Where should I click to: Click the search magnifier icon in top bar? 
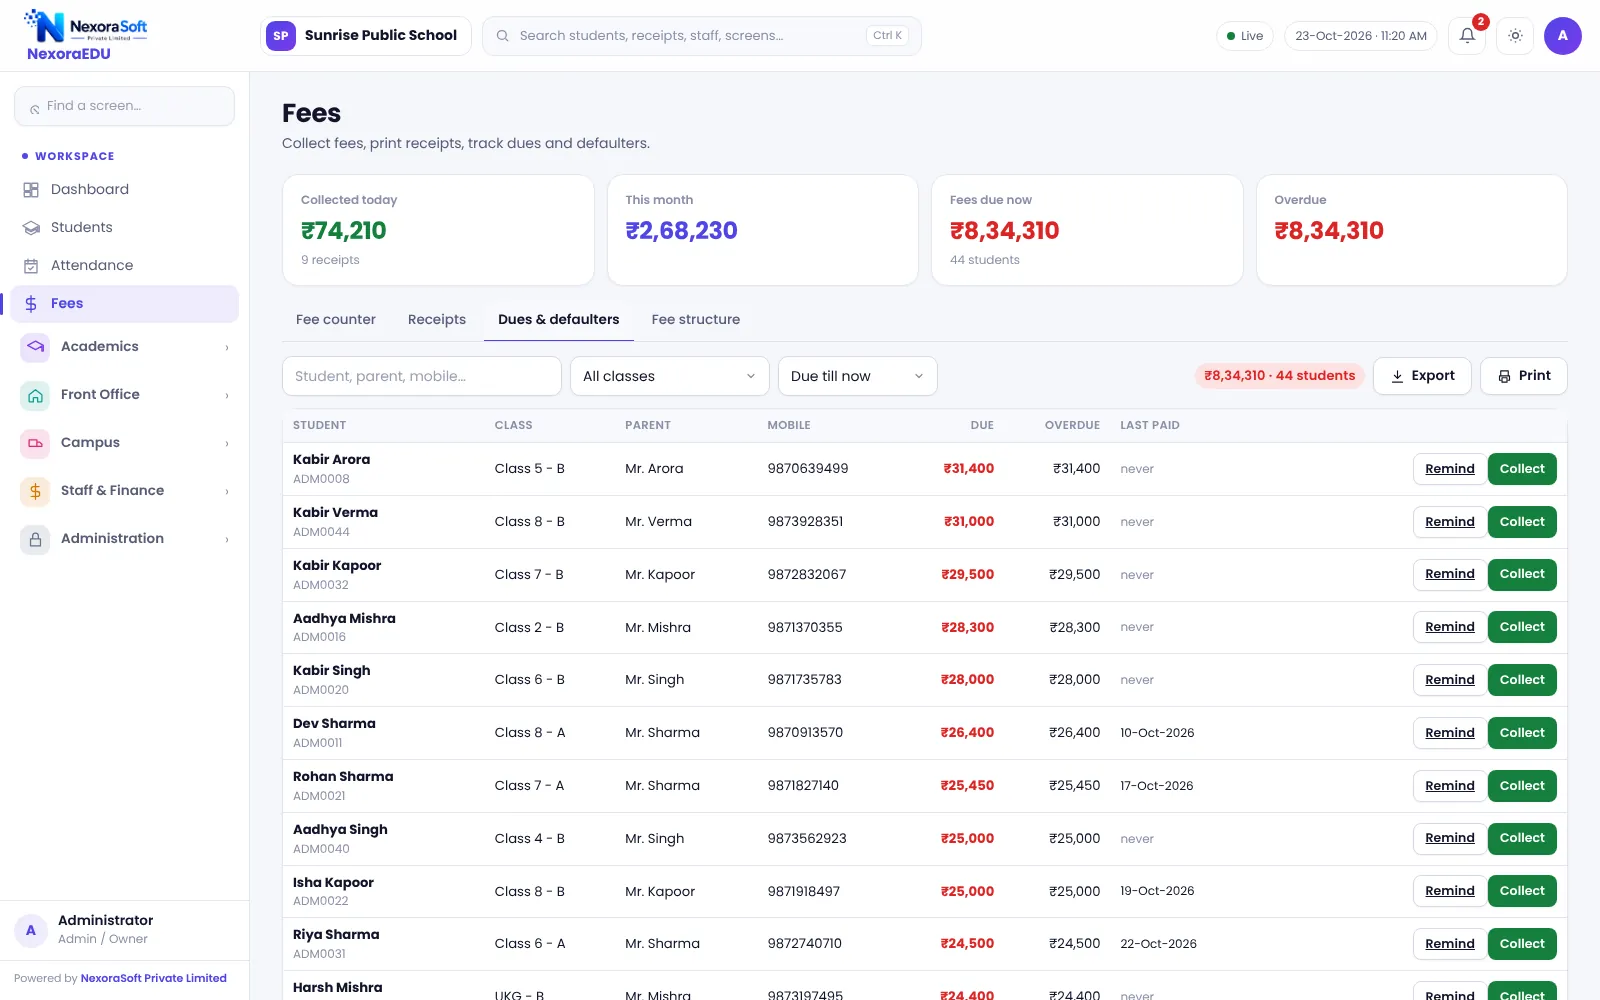tap(503, 36)
